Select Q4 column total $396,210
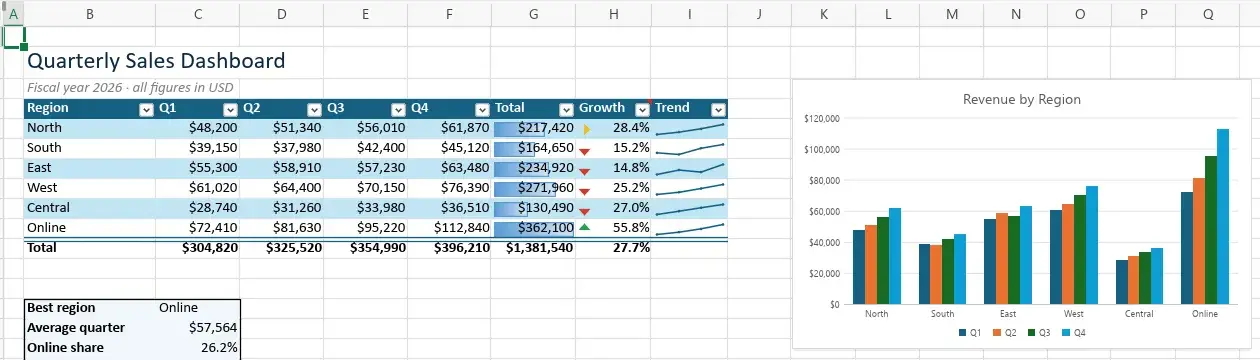 [x=450, y=247]
